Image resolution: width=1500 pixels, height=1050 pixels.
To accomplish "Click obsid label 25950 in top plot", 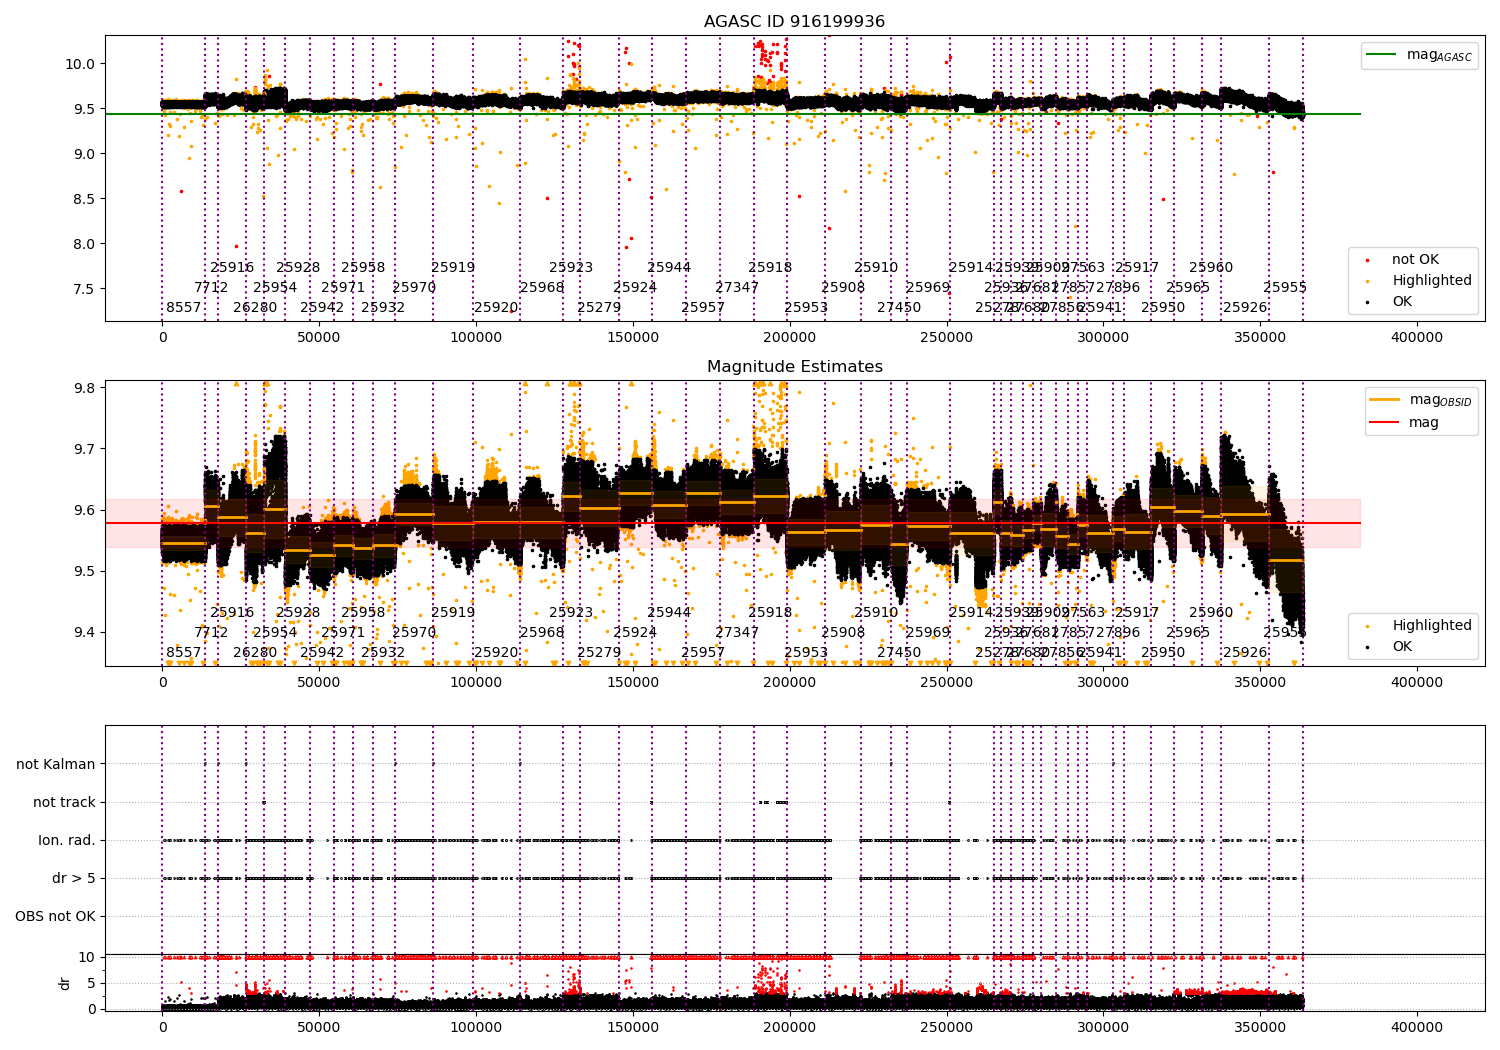I will click(x=1163, y=308).
